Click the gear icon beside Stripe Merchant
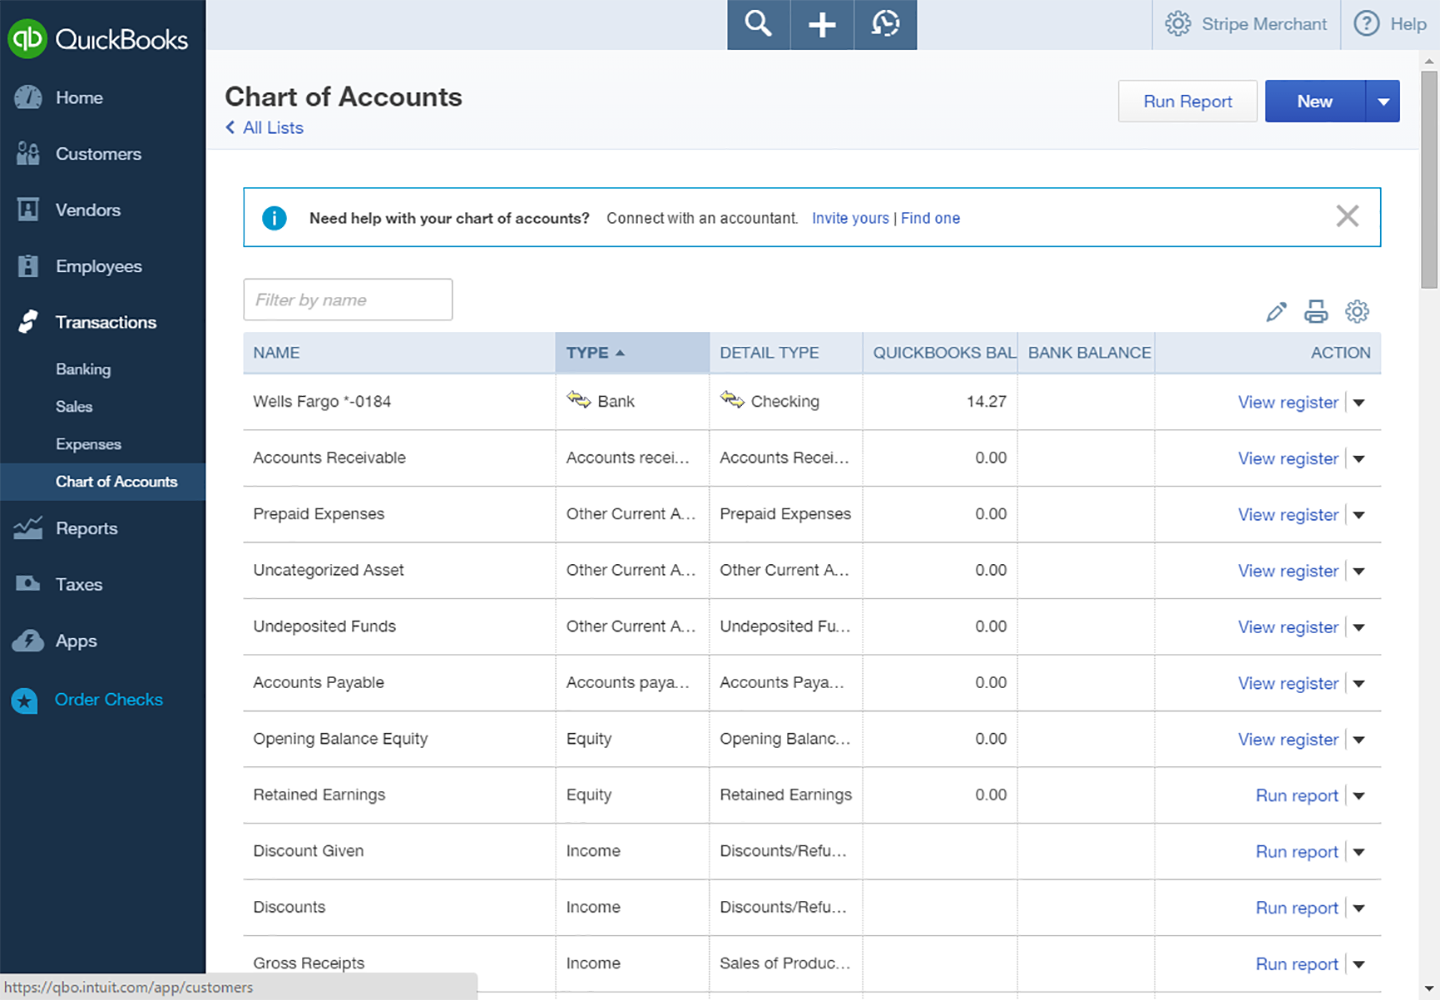This screenshot has width=1440, height=1000. point(1178,24)
